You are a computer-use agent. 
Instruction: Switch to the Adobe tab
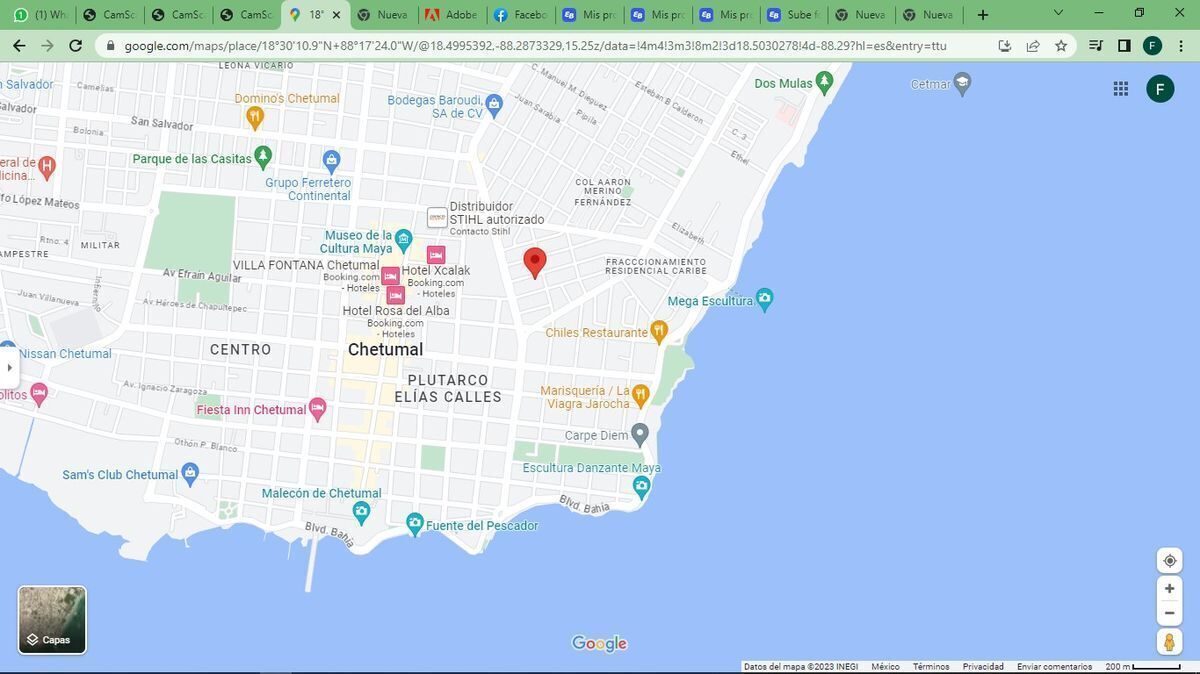451,15
